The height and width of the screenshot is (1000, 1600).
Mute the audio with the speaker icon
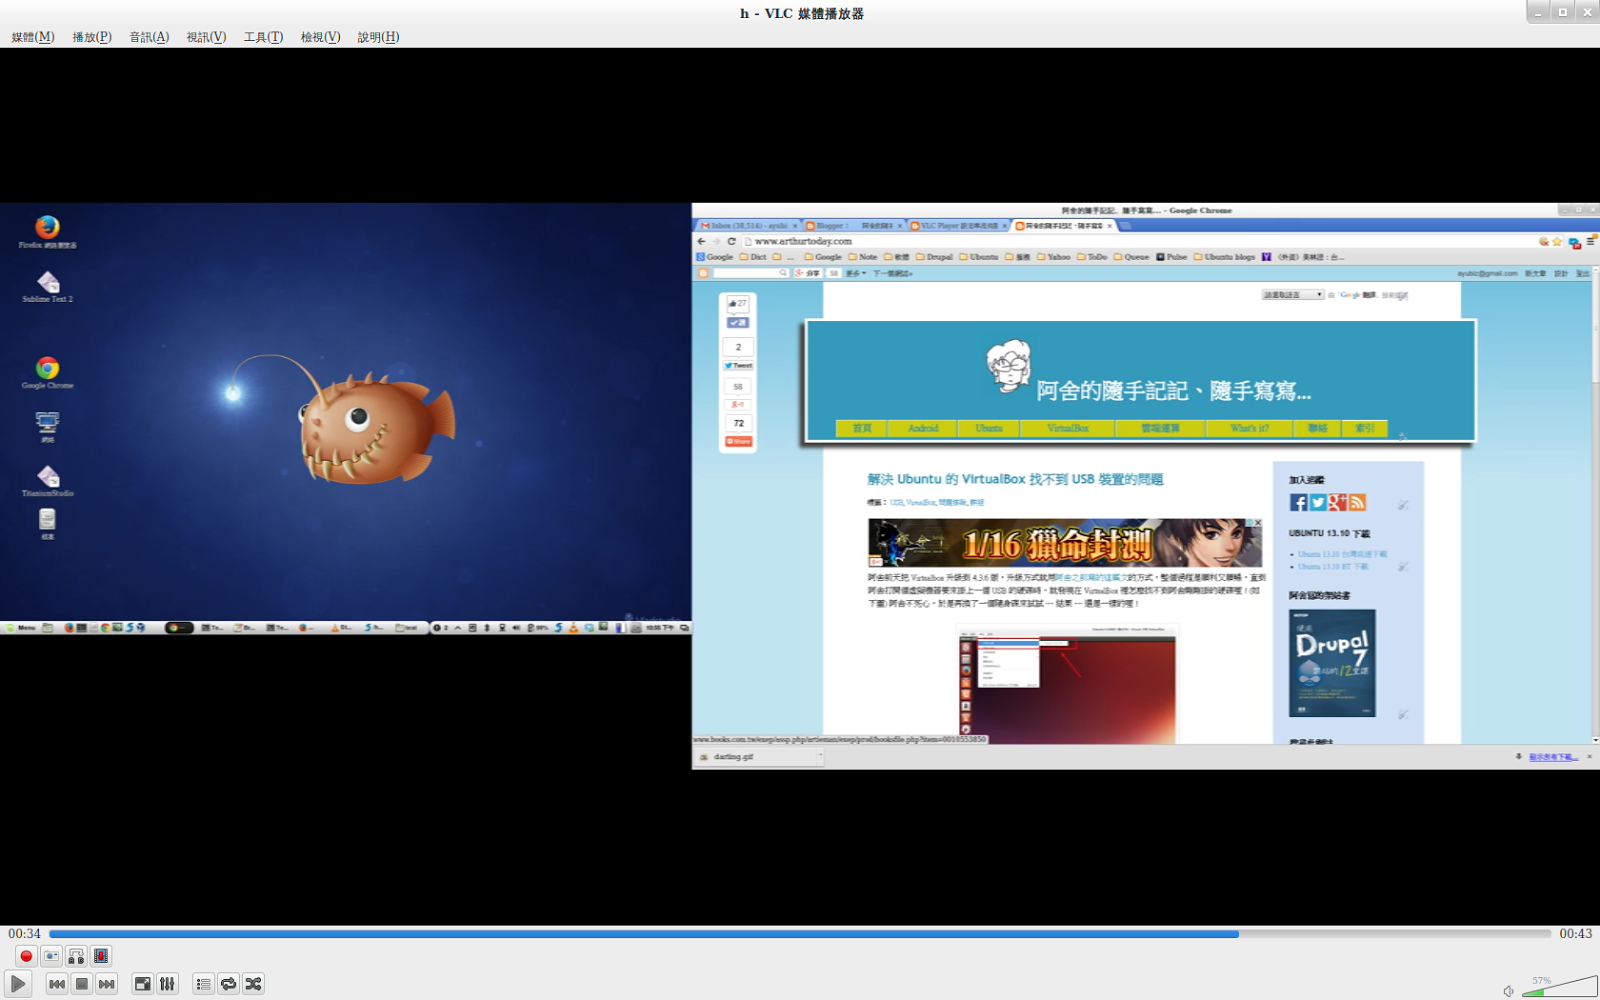point(1508,990)
